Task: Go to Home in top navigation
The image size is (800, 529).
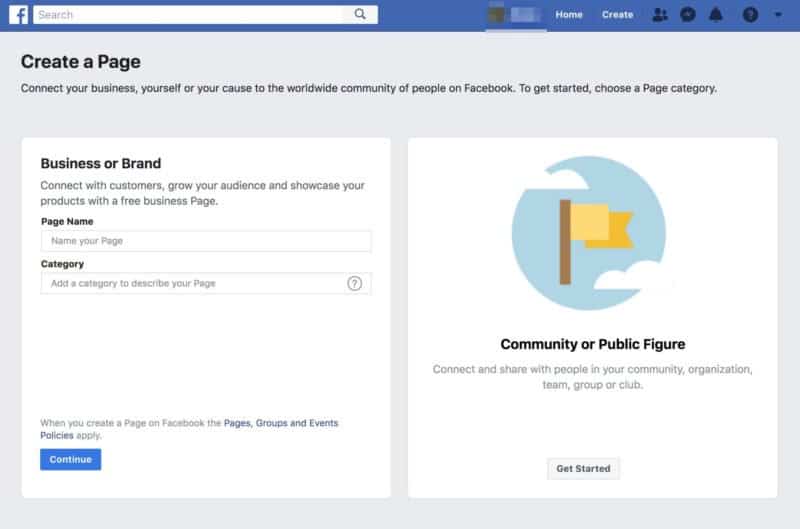Action: tap(569, 15)
